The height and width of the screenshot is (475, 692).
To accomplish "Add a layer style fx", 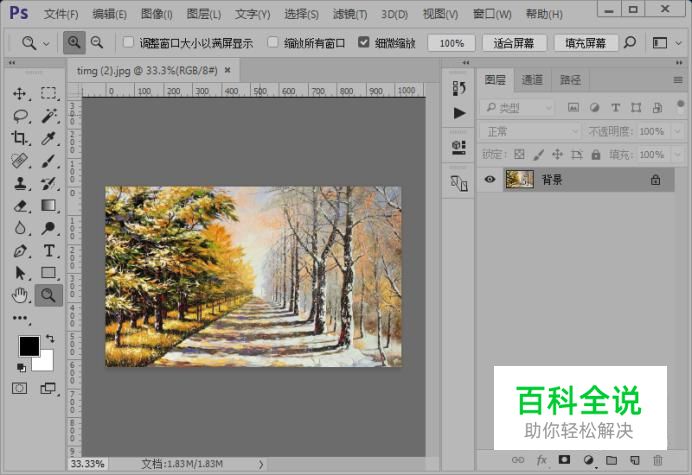I will click(542, 460).
